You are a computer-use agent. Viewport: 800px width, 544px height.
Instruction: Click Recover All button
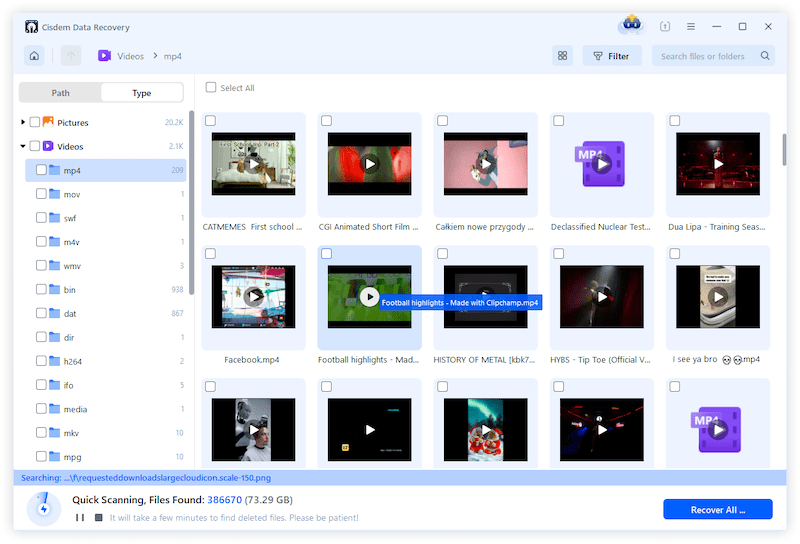click(x=717, y=509)
